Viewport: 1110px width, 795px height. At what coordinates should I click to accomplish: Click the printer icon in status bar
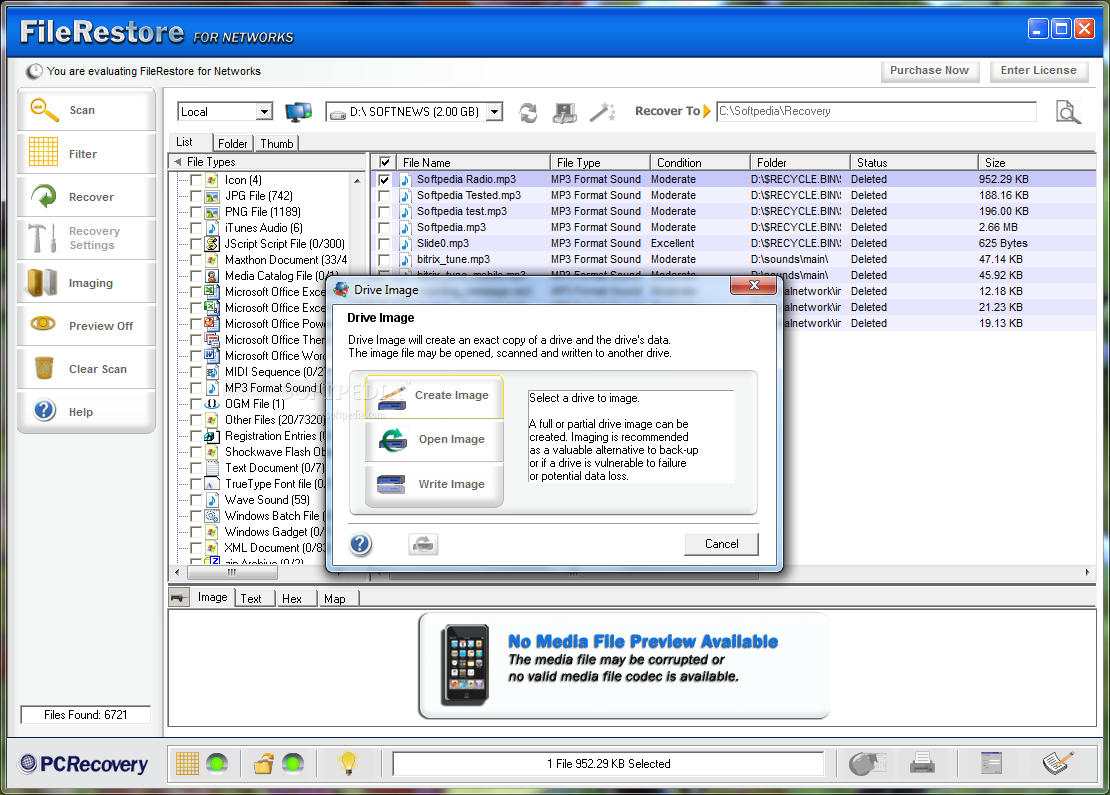[x=922, y=763]
